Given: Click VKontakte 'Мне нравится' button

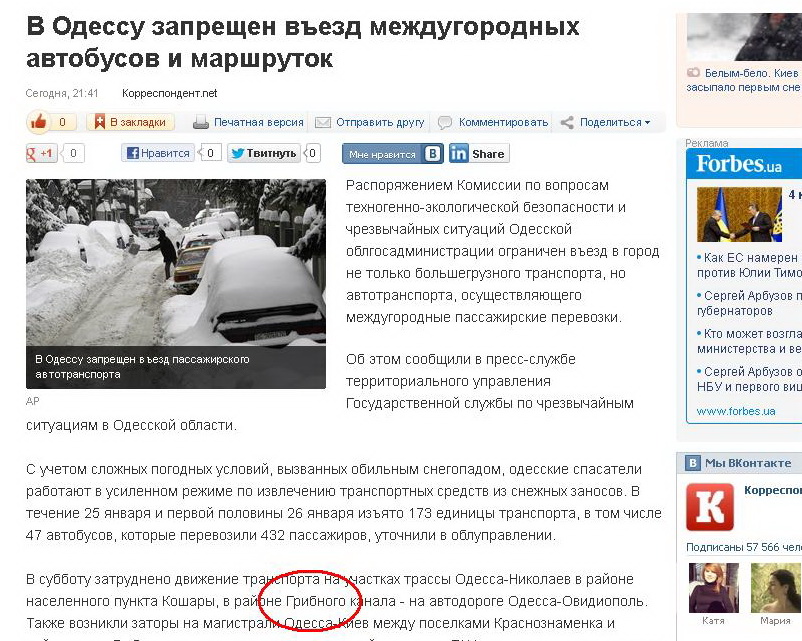Looking at the screenshot, I should (392, 153).
